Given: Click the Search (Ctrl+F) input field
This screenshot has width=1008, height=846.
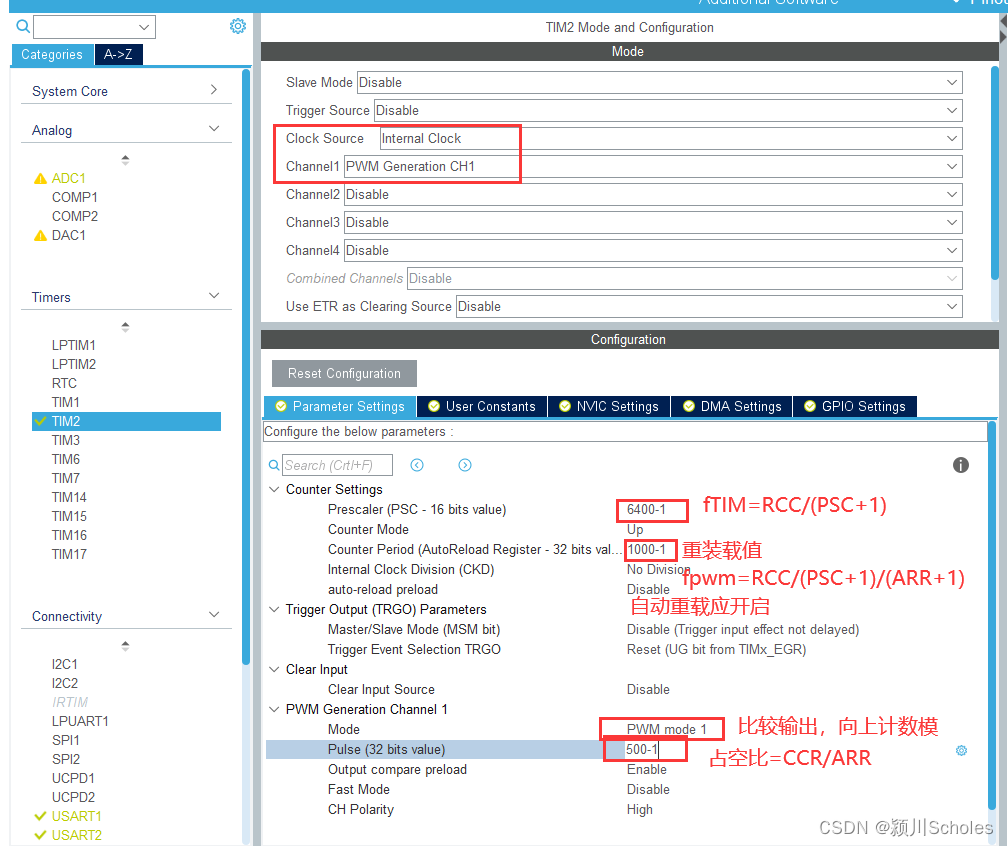Looking at the screenshot, I should (335, 465).
